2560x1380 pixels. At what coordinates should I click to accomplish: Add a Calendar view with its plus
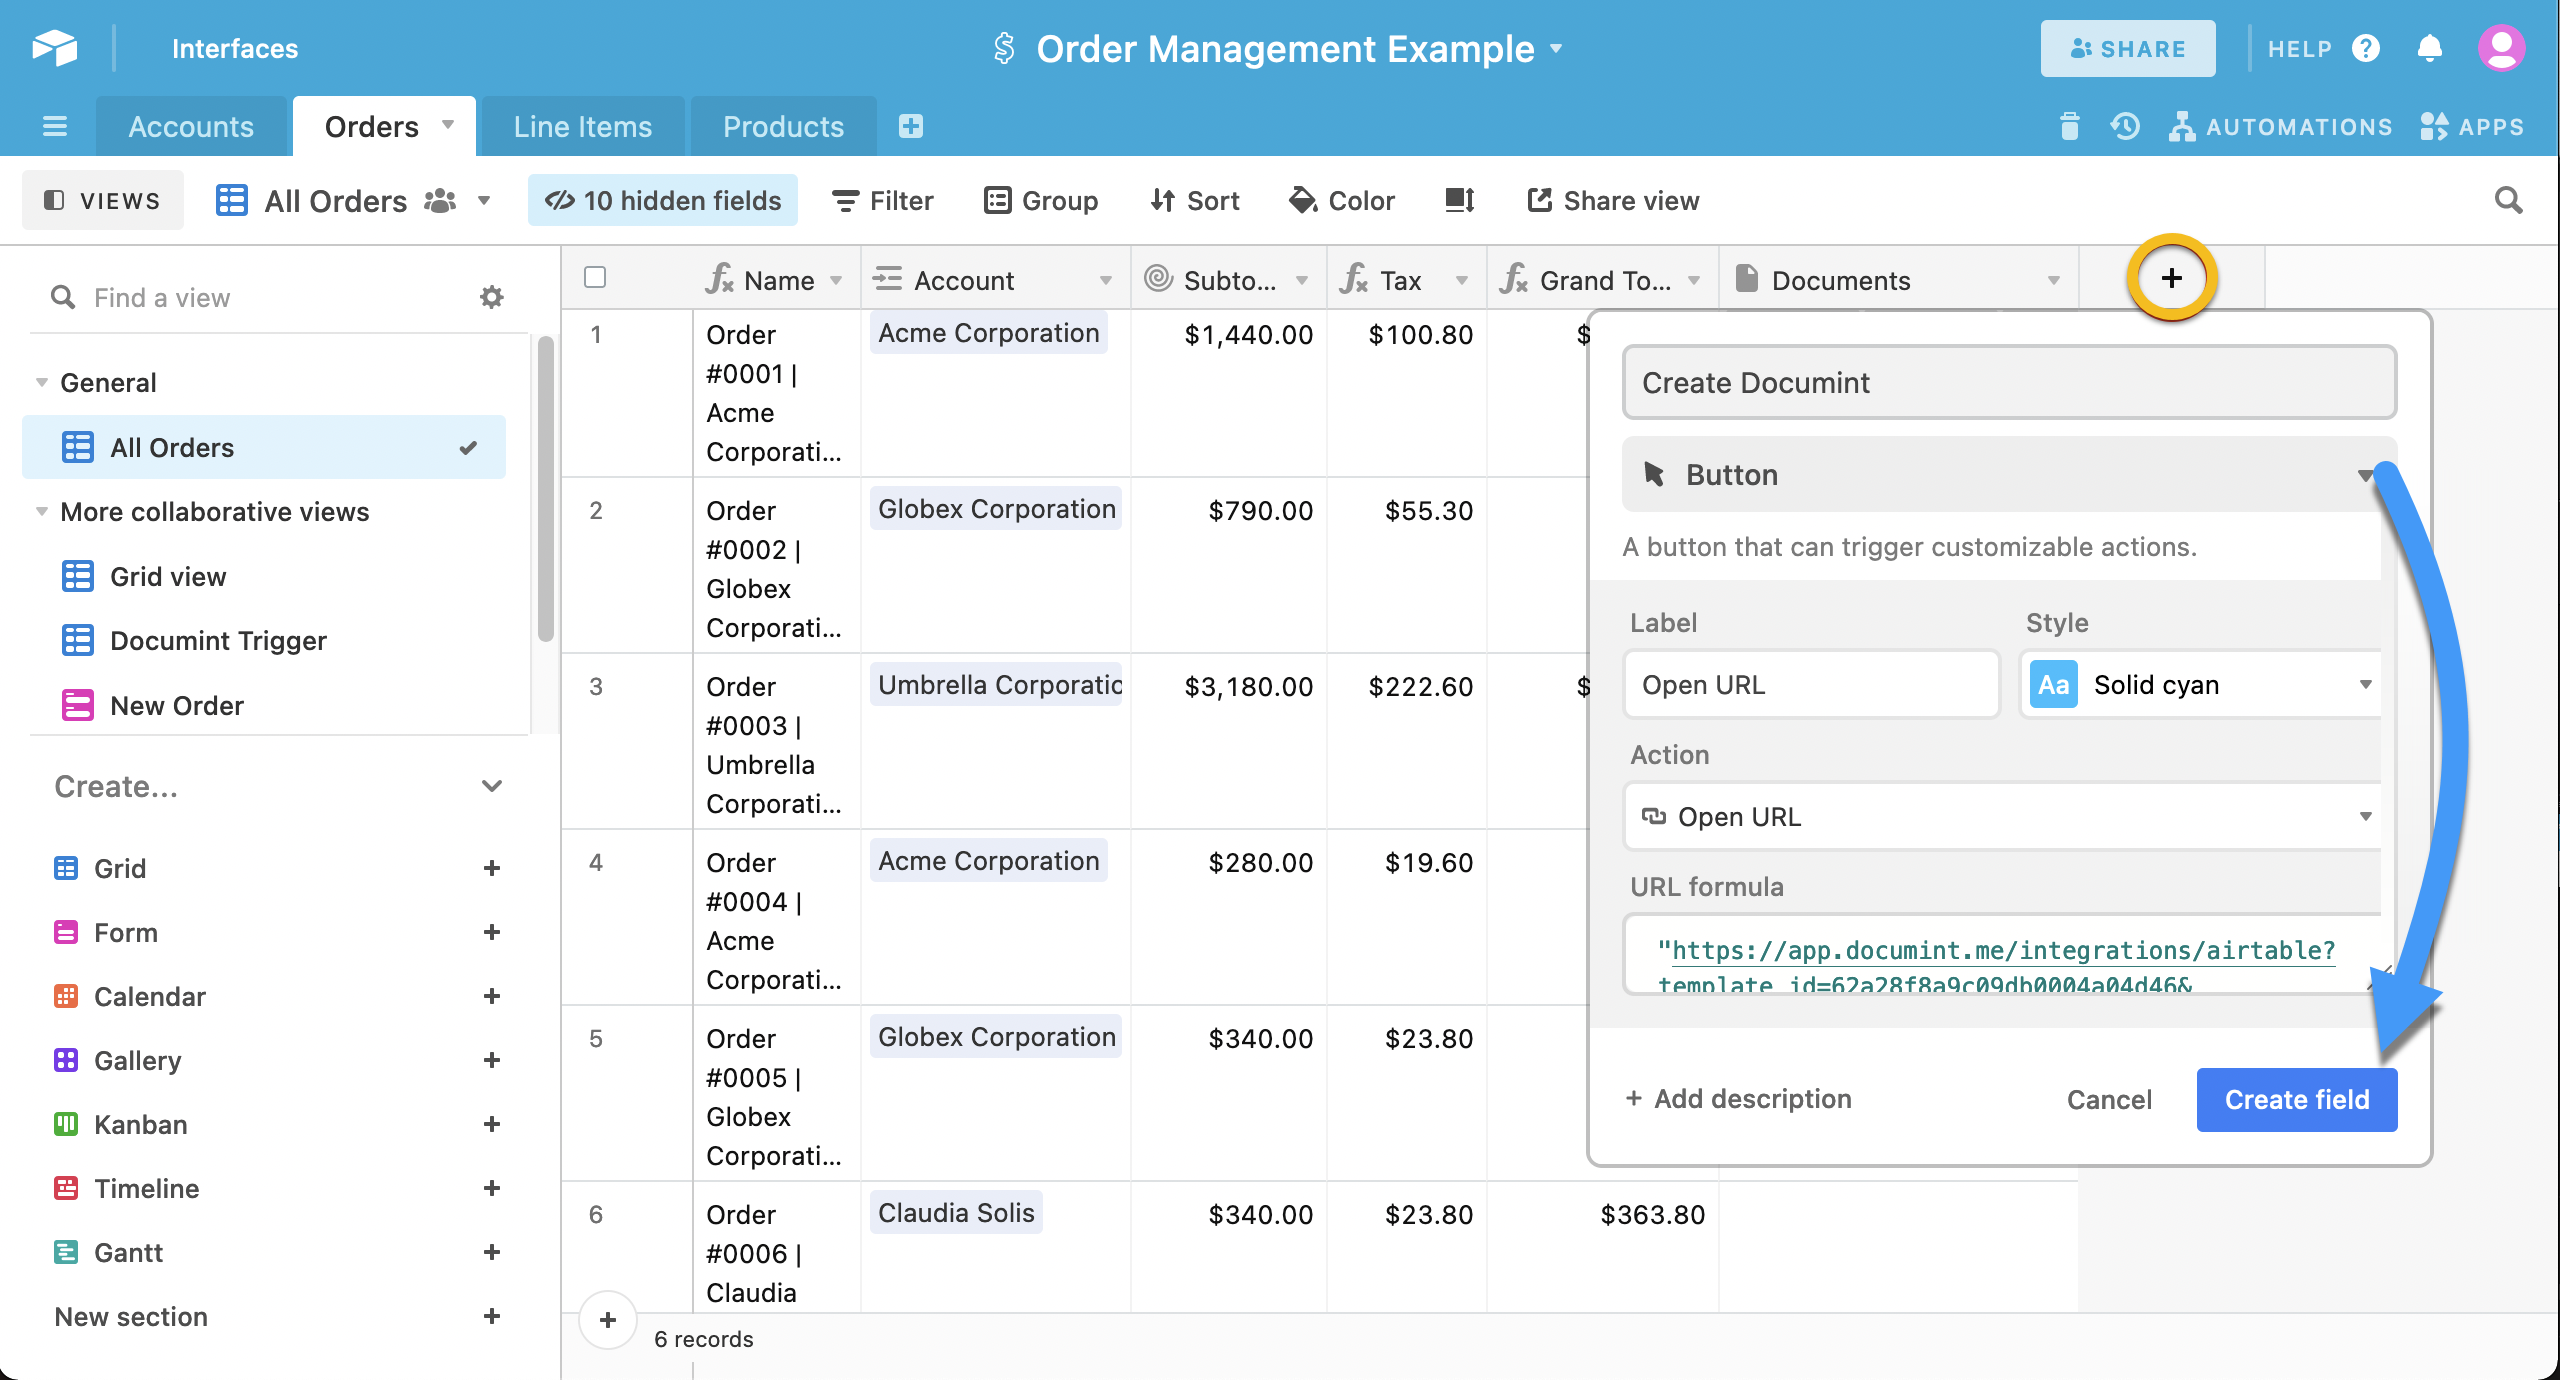pyautogui.click(x=491, y=996)
